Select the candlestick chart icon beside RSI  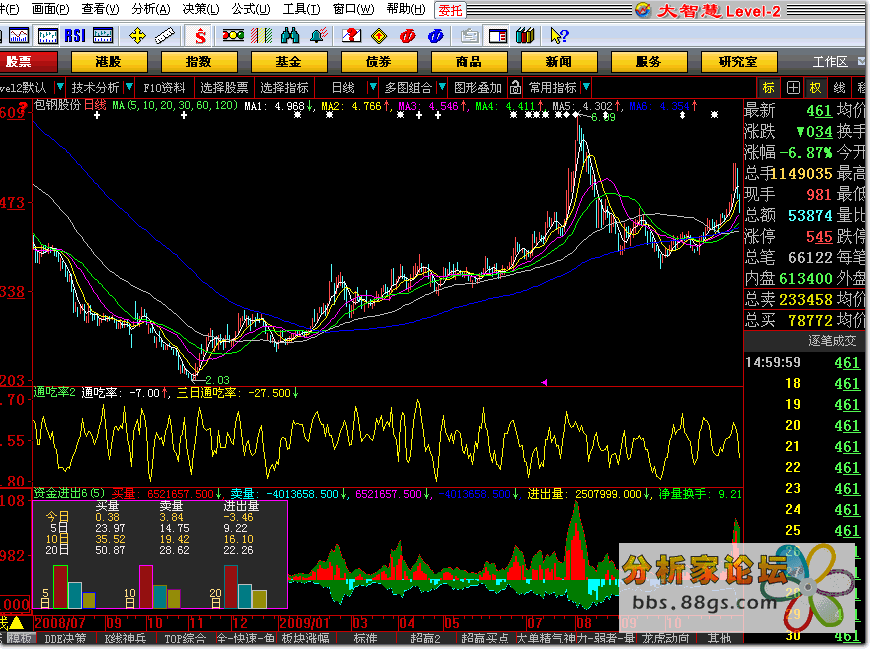pos(48,36)
